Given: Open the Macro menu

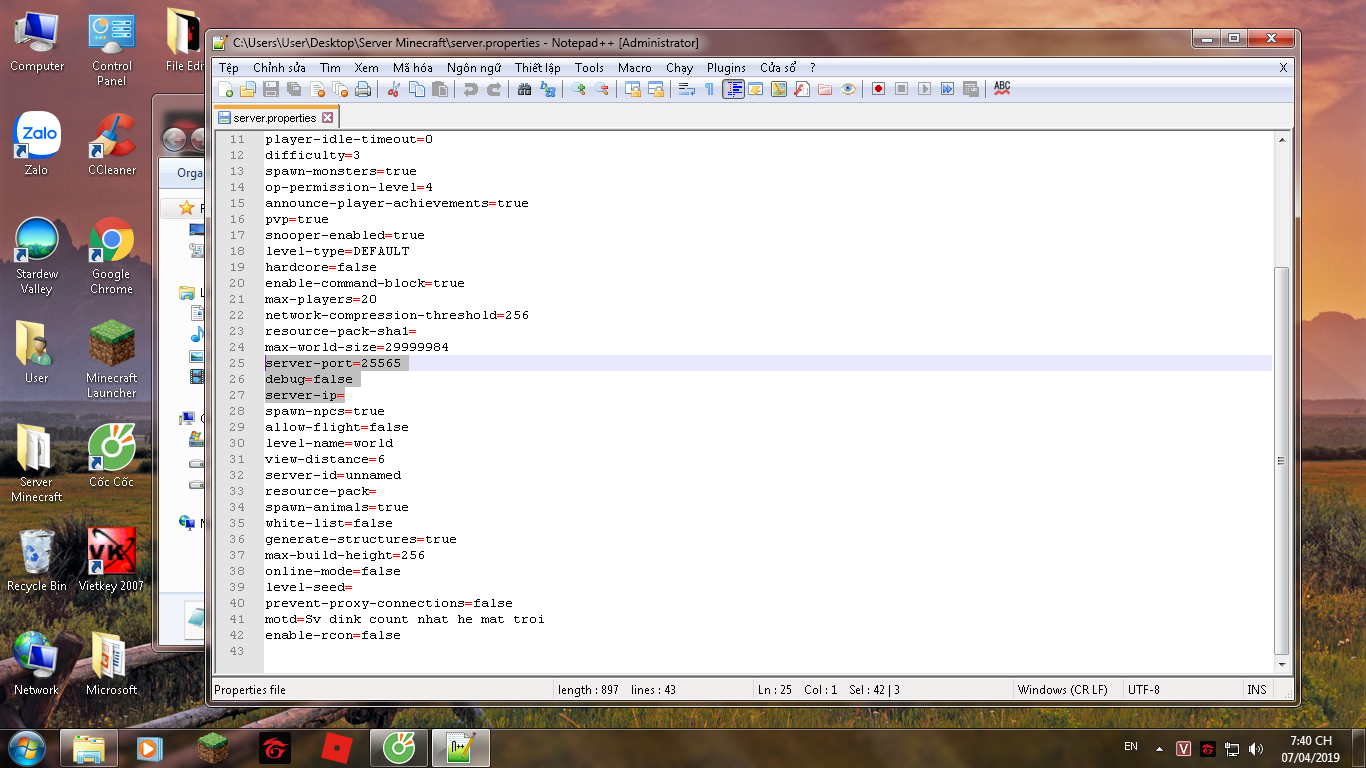Looking at the screenshot, I should [x=635, y=68].
